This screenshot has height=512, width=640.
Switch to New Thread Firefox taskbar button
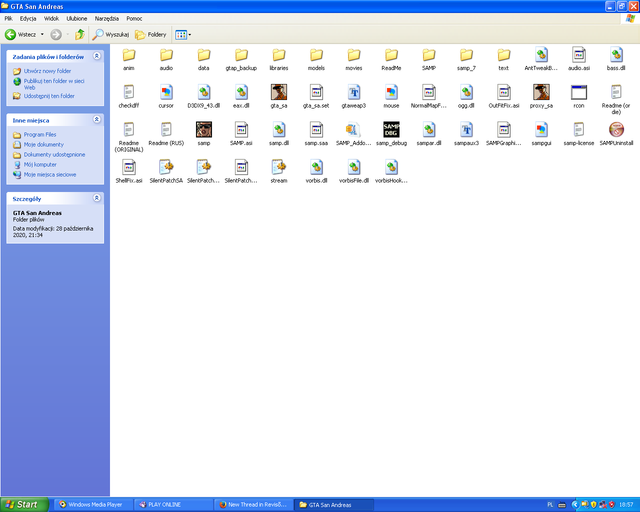tap(254, 505)
